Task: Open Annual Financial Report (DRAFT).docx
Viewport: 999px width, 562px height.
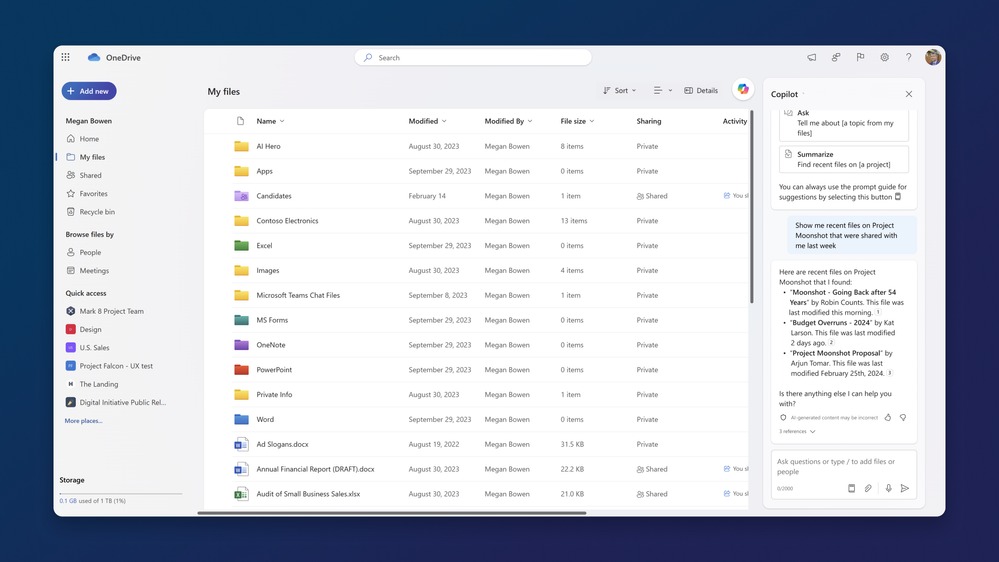Action: [315, 469]
